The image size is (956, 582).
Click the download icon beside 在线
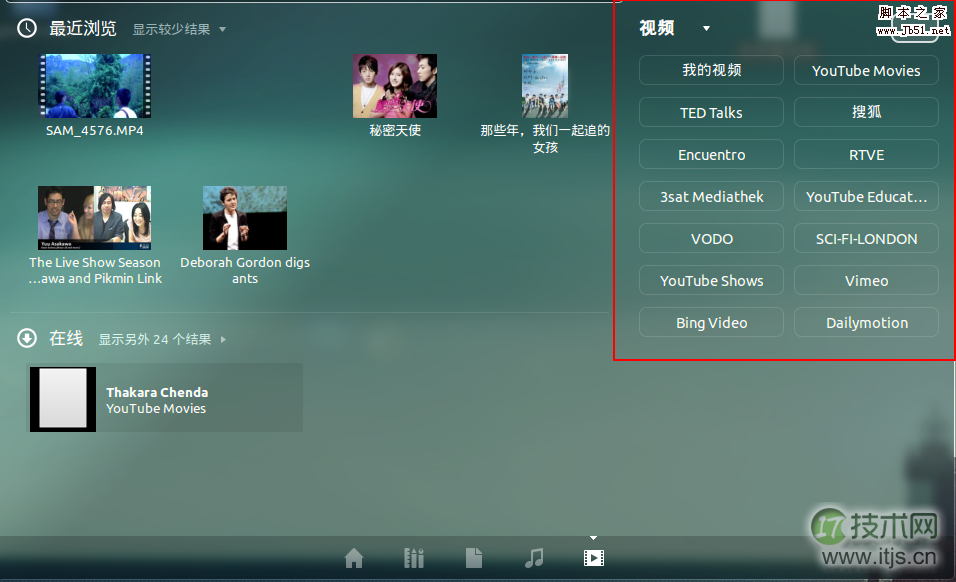click(x=27, y=338)
